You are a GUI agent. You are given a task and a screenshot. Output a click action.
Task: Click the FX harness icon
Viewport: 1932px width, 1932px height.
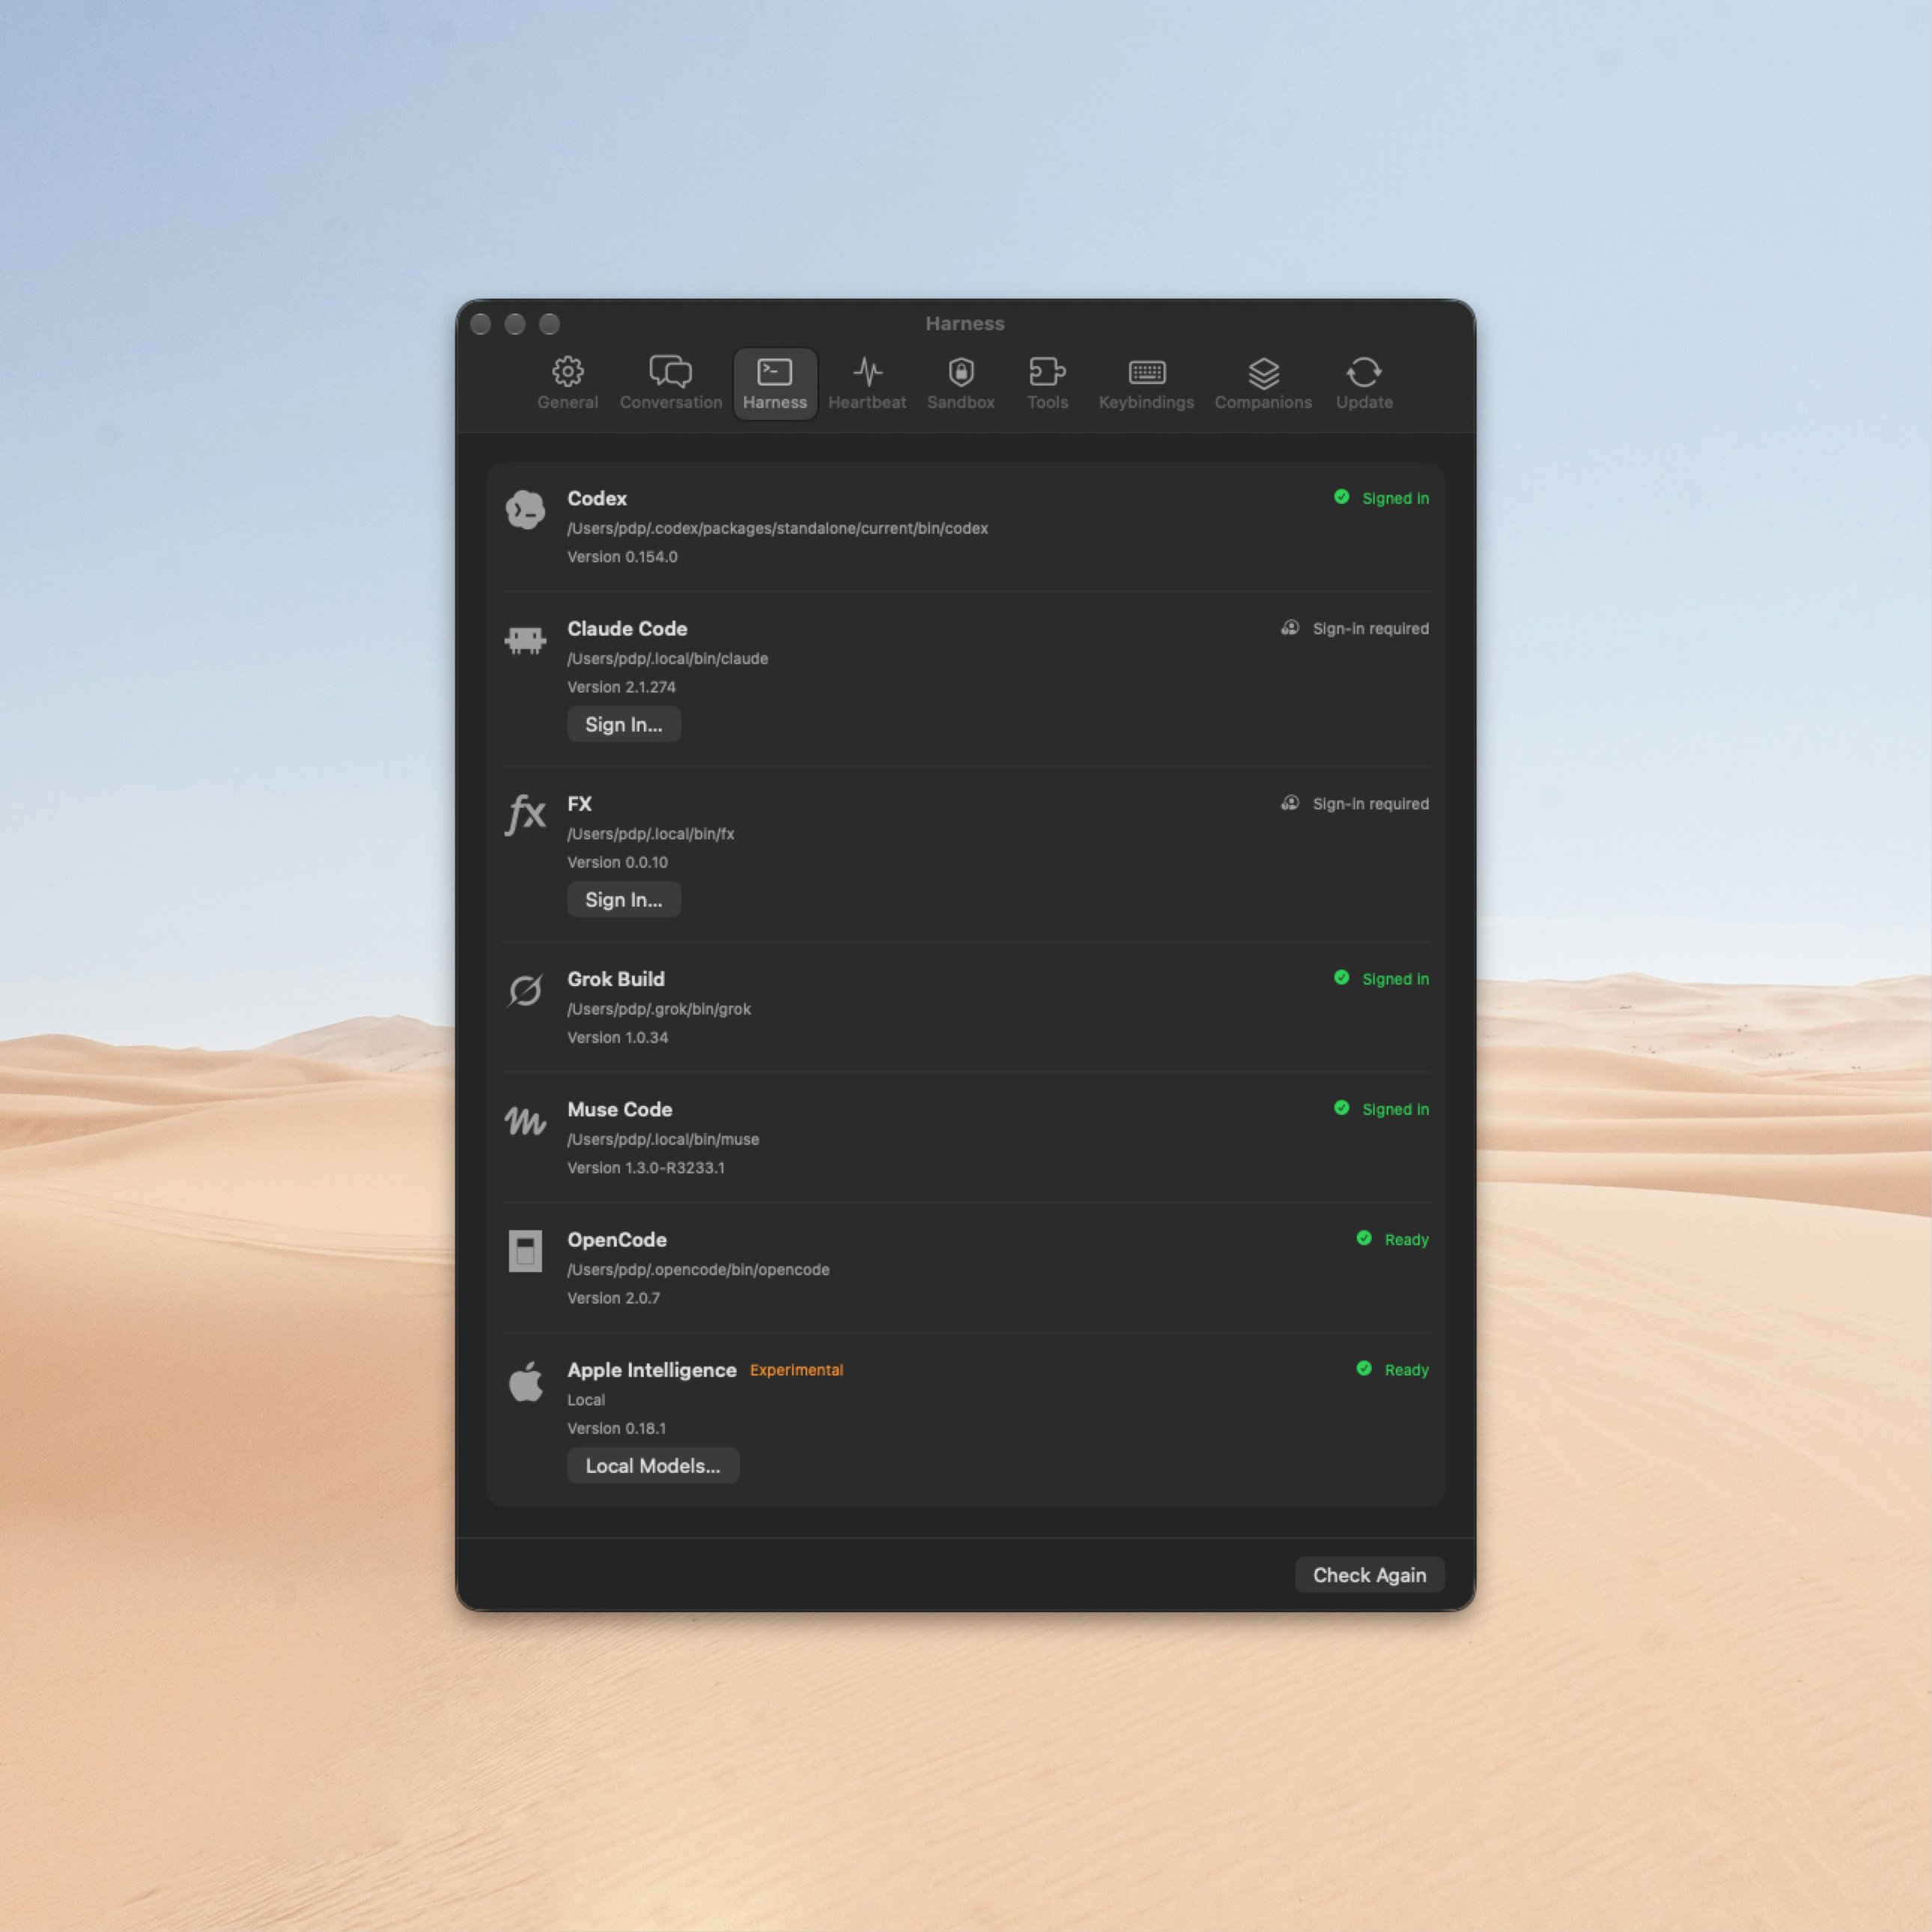tap(525, 814)
